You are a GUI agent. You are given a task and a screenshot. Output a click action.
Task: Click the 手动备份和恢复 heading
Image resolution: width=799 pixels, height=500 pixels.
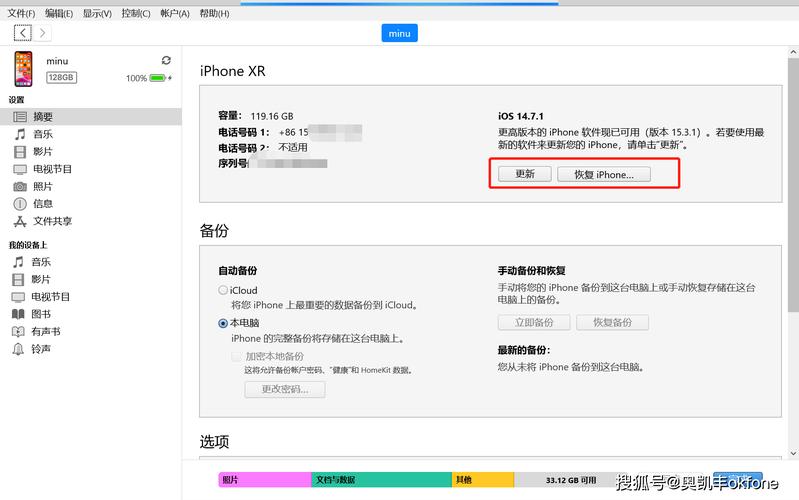531,271
